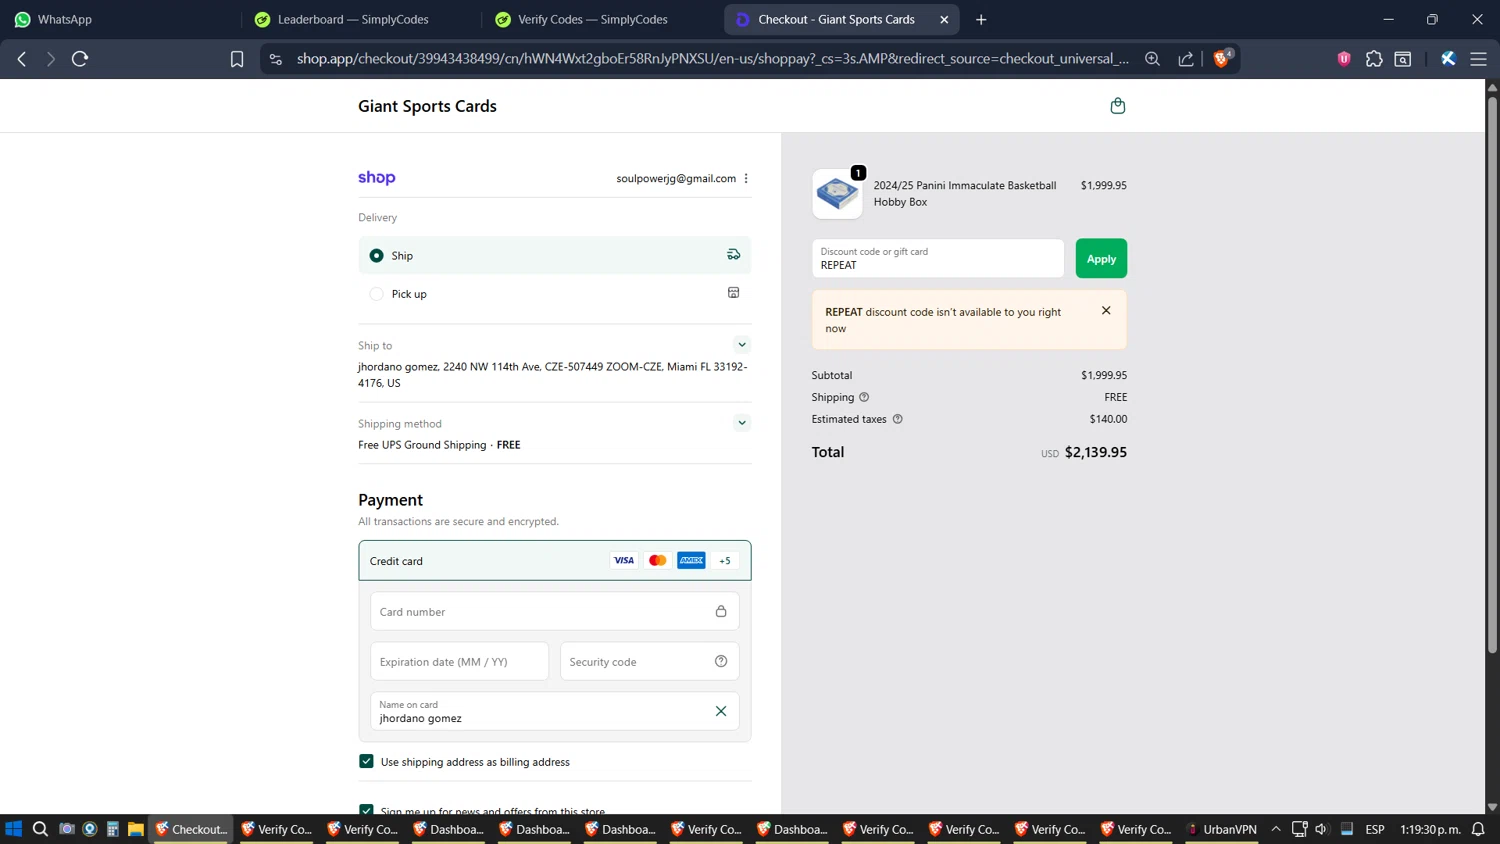
Task: Open a new browser tab
Action: [x=981, y=19]
